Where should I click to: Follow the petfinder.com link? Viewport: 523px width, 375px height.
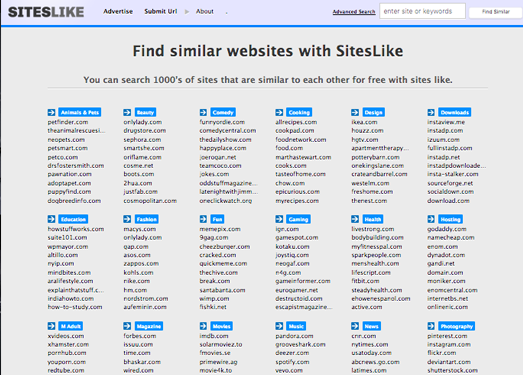68,122
